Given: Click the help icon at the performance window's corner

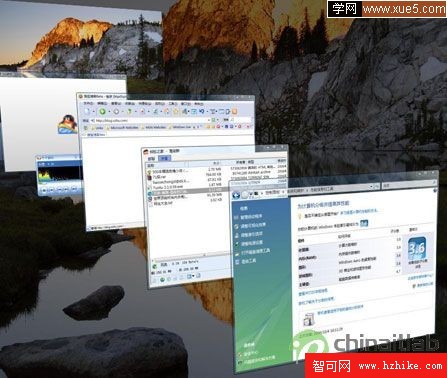Looking at the screenshot, I should point(435,190).
